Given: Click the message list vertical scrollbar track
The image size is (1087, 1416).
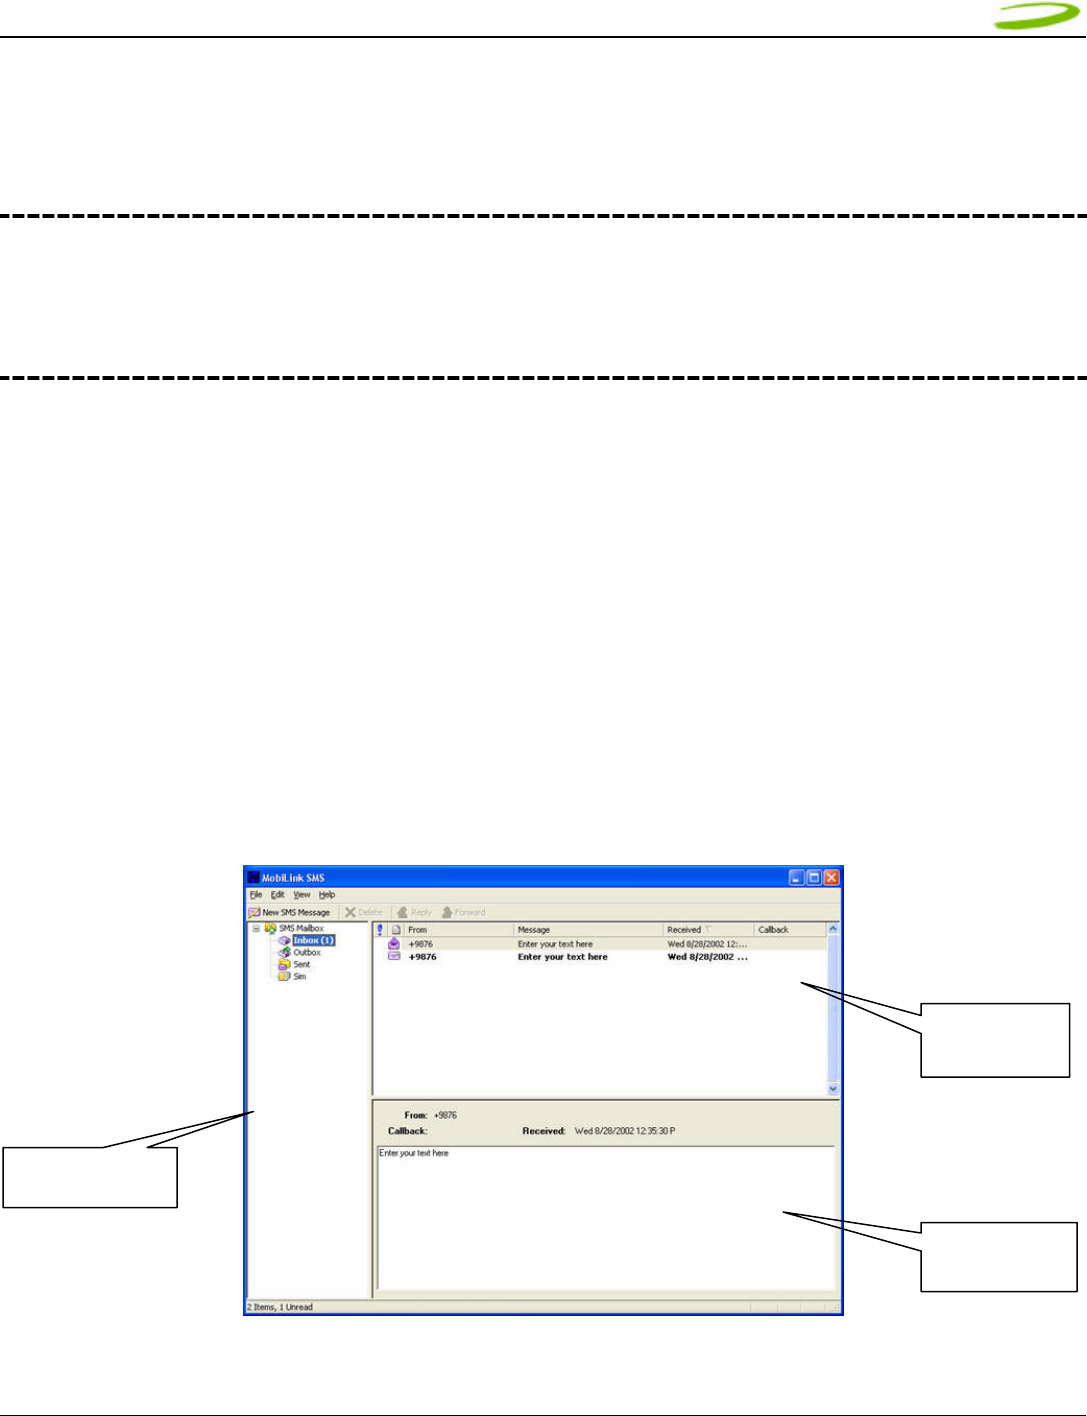Looking at the screenshot, I should click(833, 1010).
